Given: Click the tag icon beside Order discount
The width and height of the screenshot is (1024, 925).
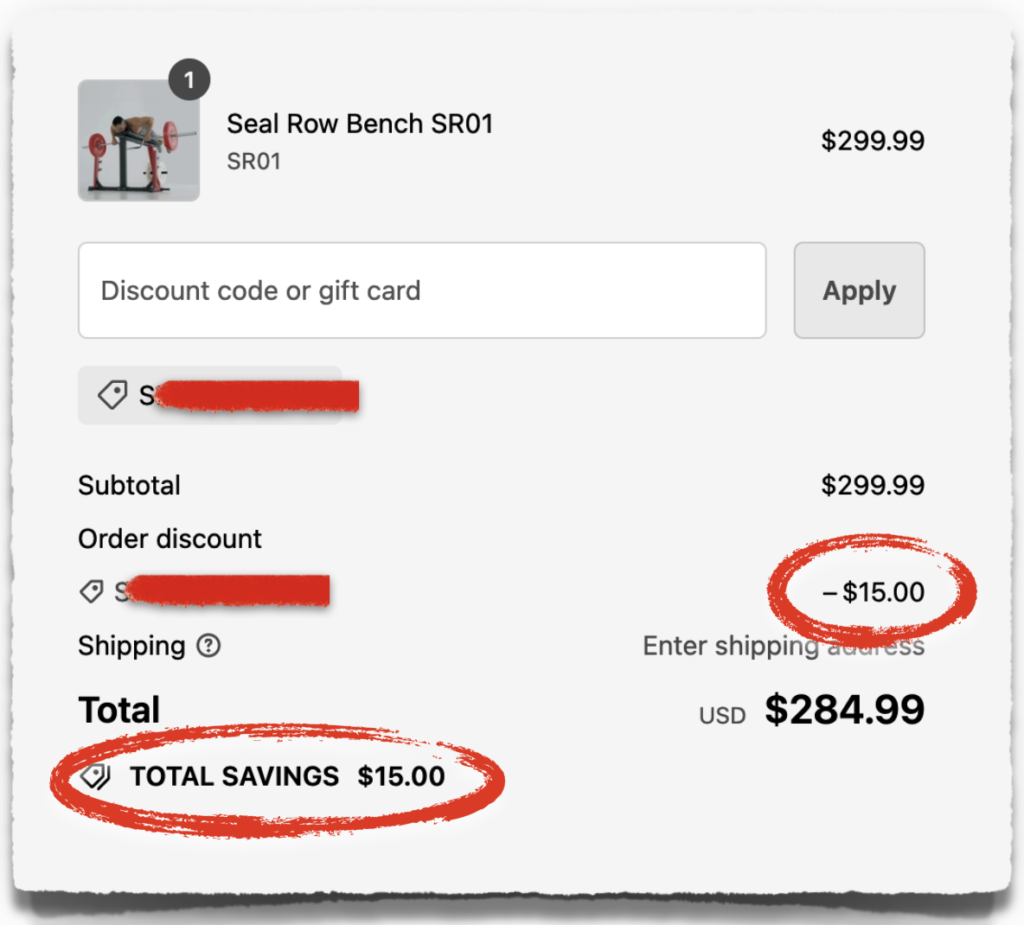Looking at the screenshot, I should tap(91, 591).
